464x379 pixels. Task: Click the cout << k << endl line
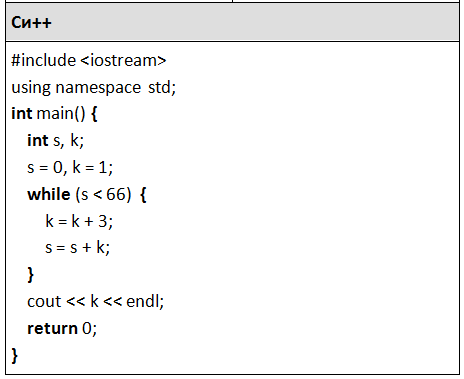pos(95,301)
